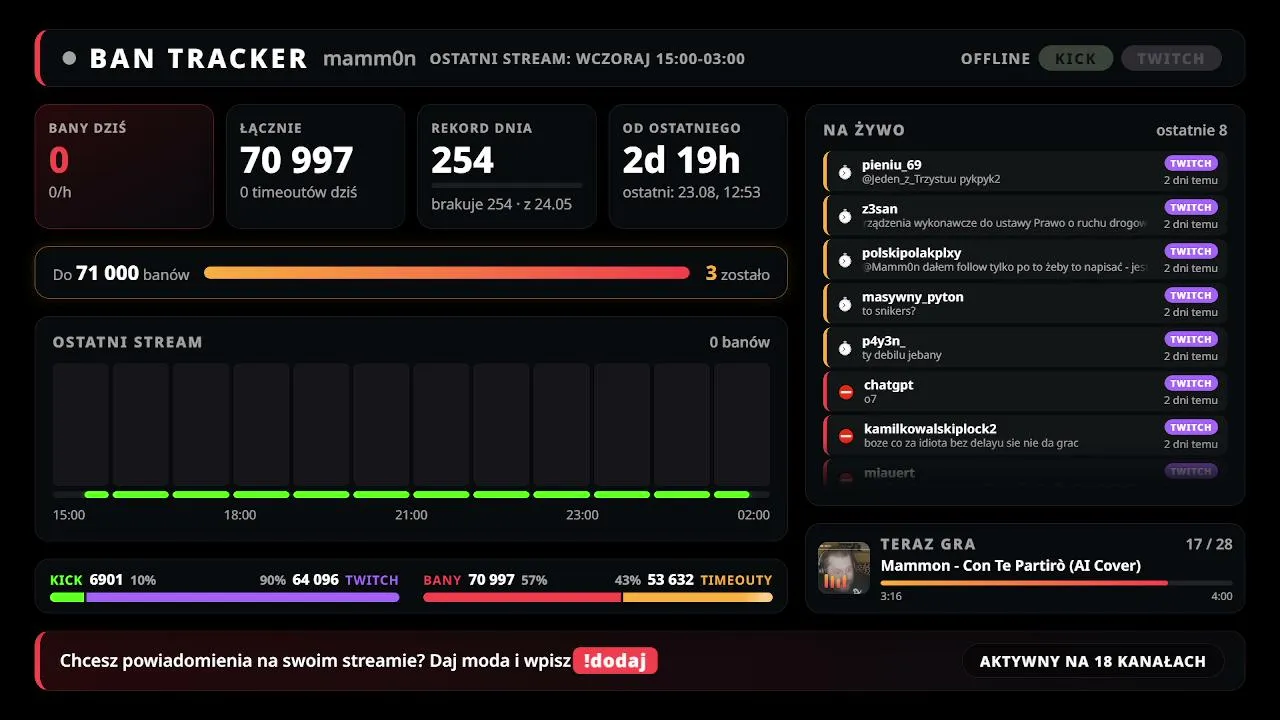The height and width of the screenshot is (720, 1280).
Task: Click the message 'to snikers?'
Action: click(889, 311)
